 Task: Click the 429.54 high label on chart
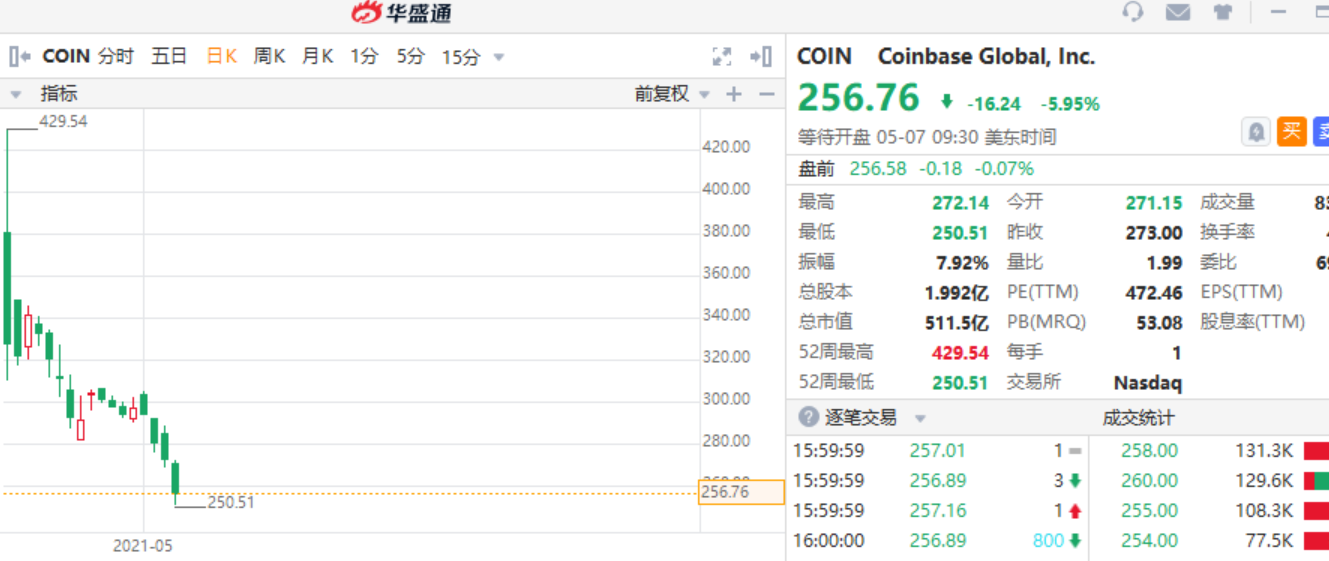[63, 121]
